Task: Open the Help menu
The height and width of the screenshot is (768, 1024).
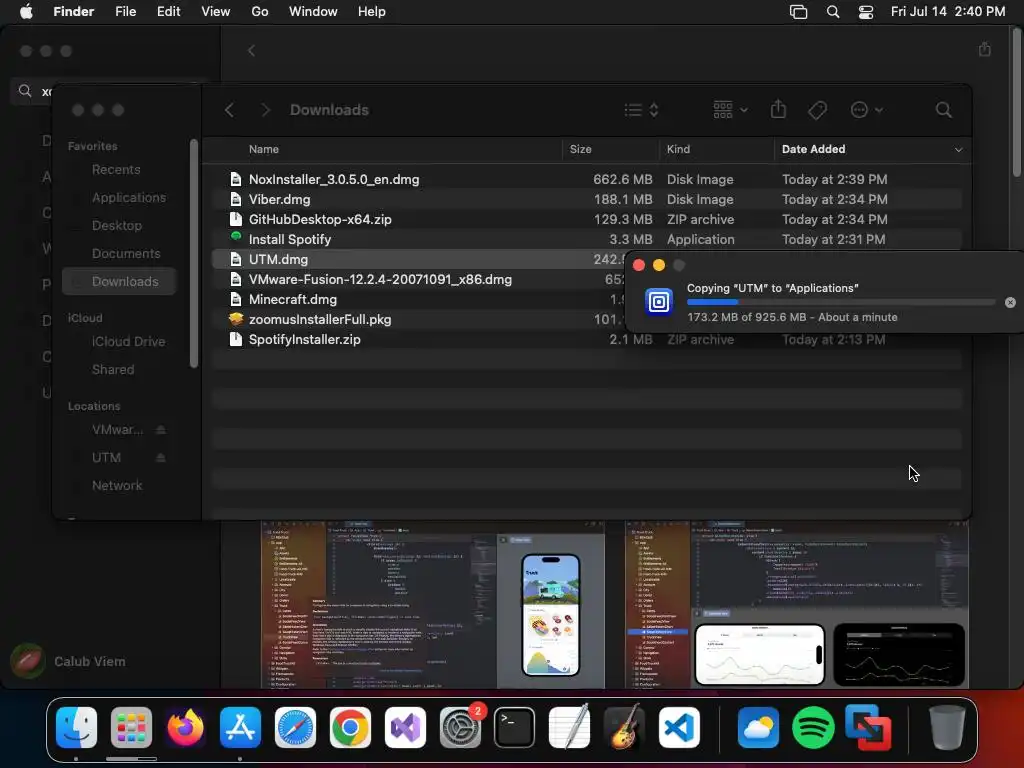Action: click(x=372, y=12)
